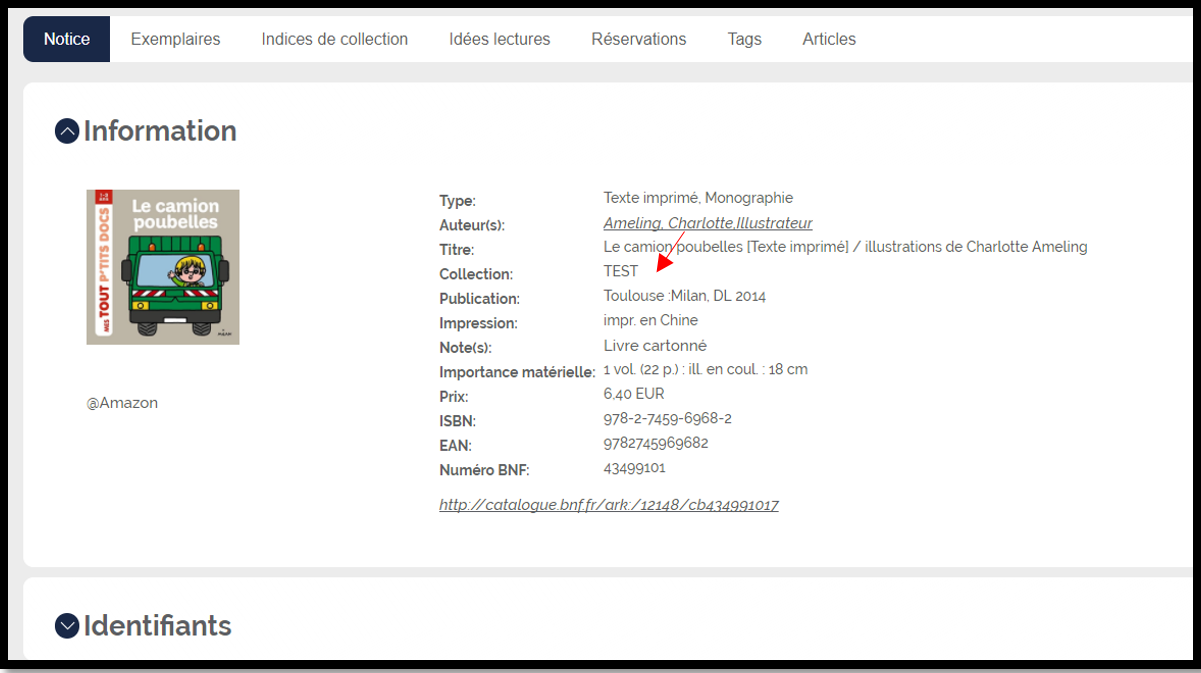This screenshot has height=673, width=1201.
Task: Click the impression value impr. en Chine
Action: [651, 320]
